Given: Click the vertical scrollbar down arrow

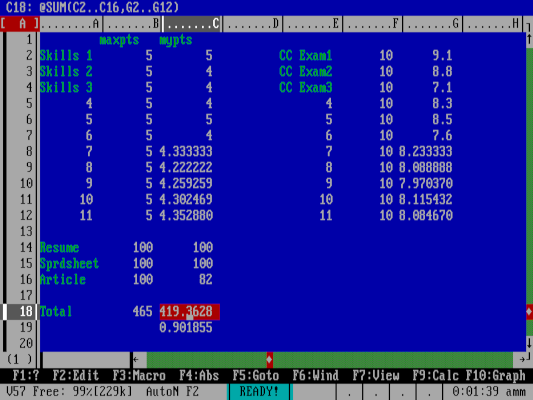Looking at the screenshot, I should 529,343.
